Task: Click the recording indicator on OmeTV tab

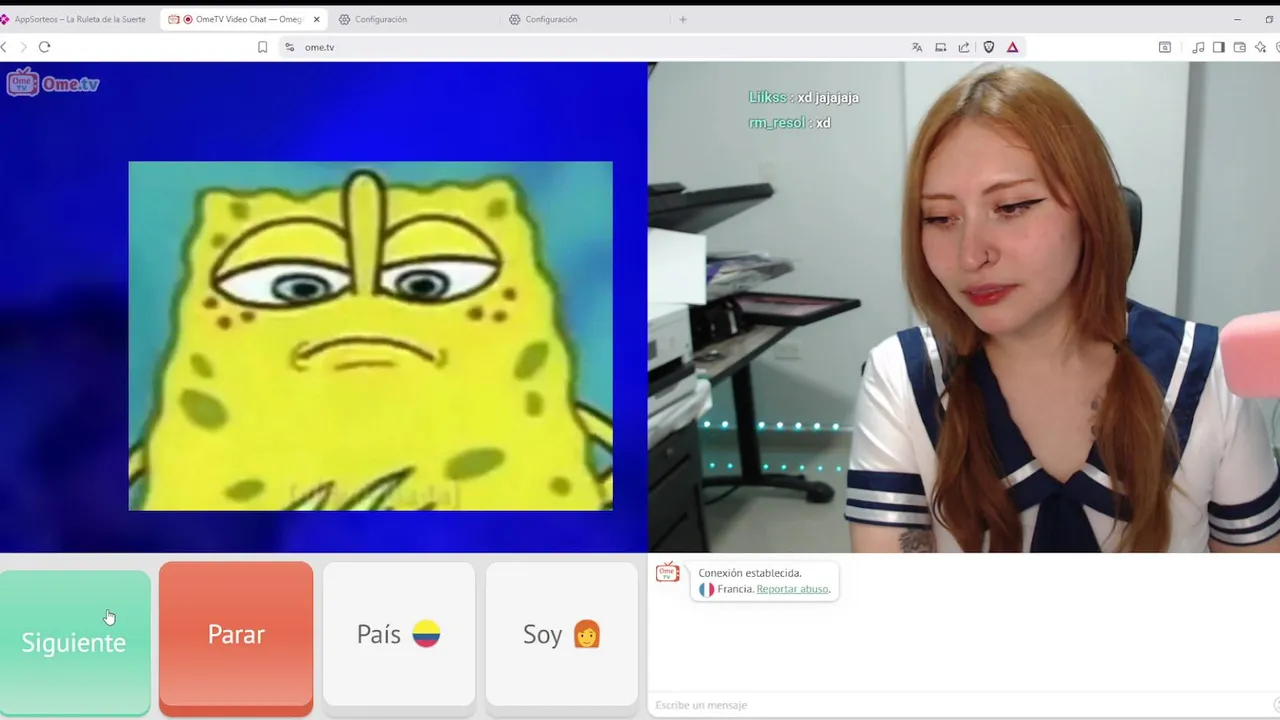Action: [x=187, y=19]
